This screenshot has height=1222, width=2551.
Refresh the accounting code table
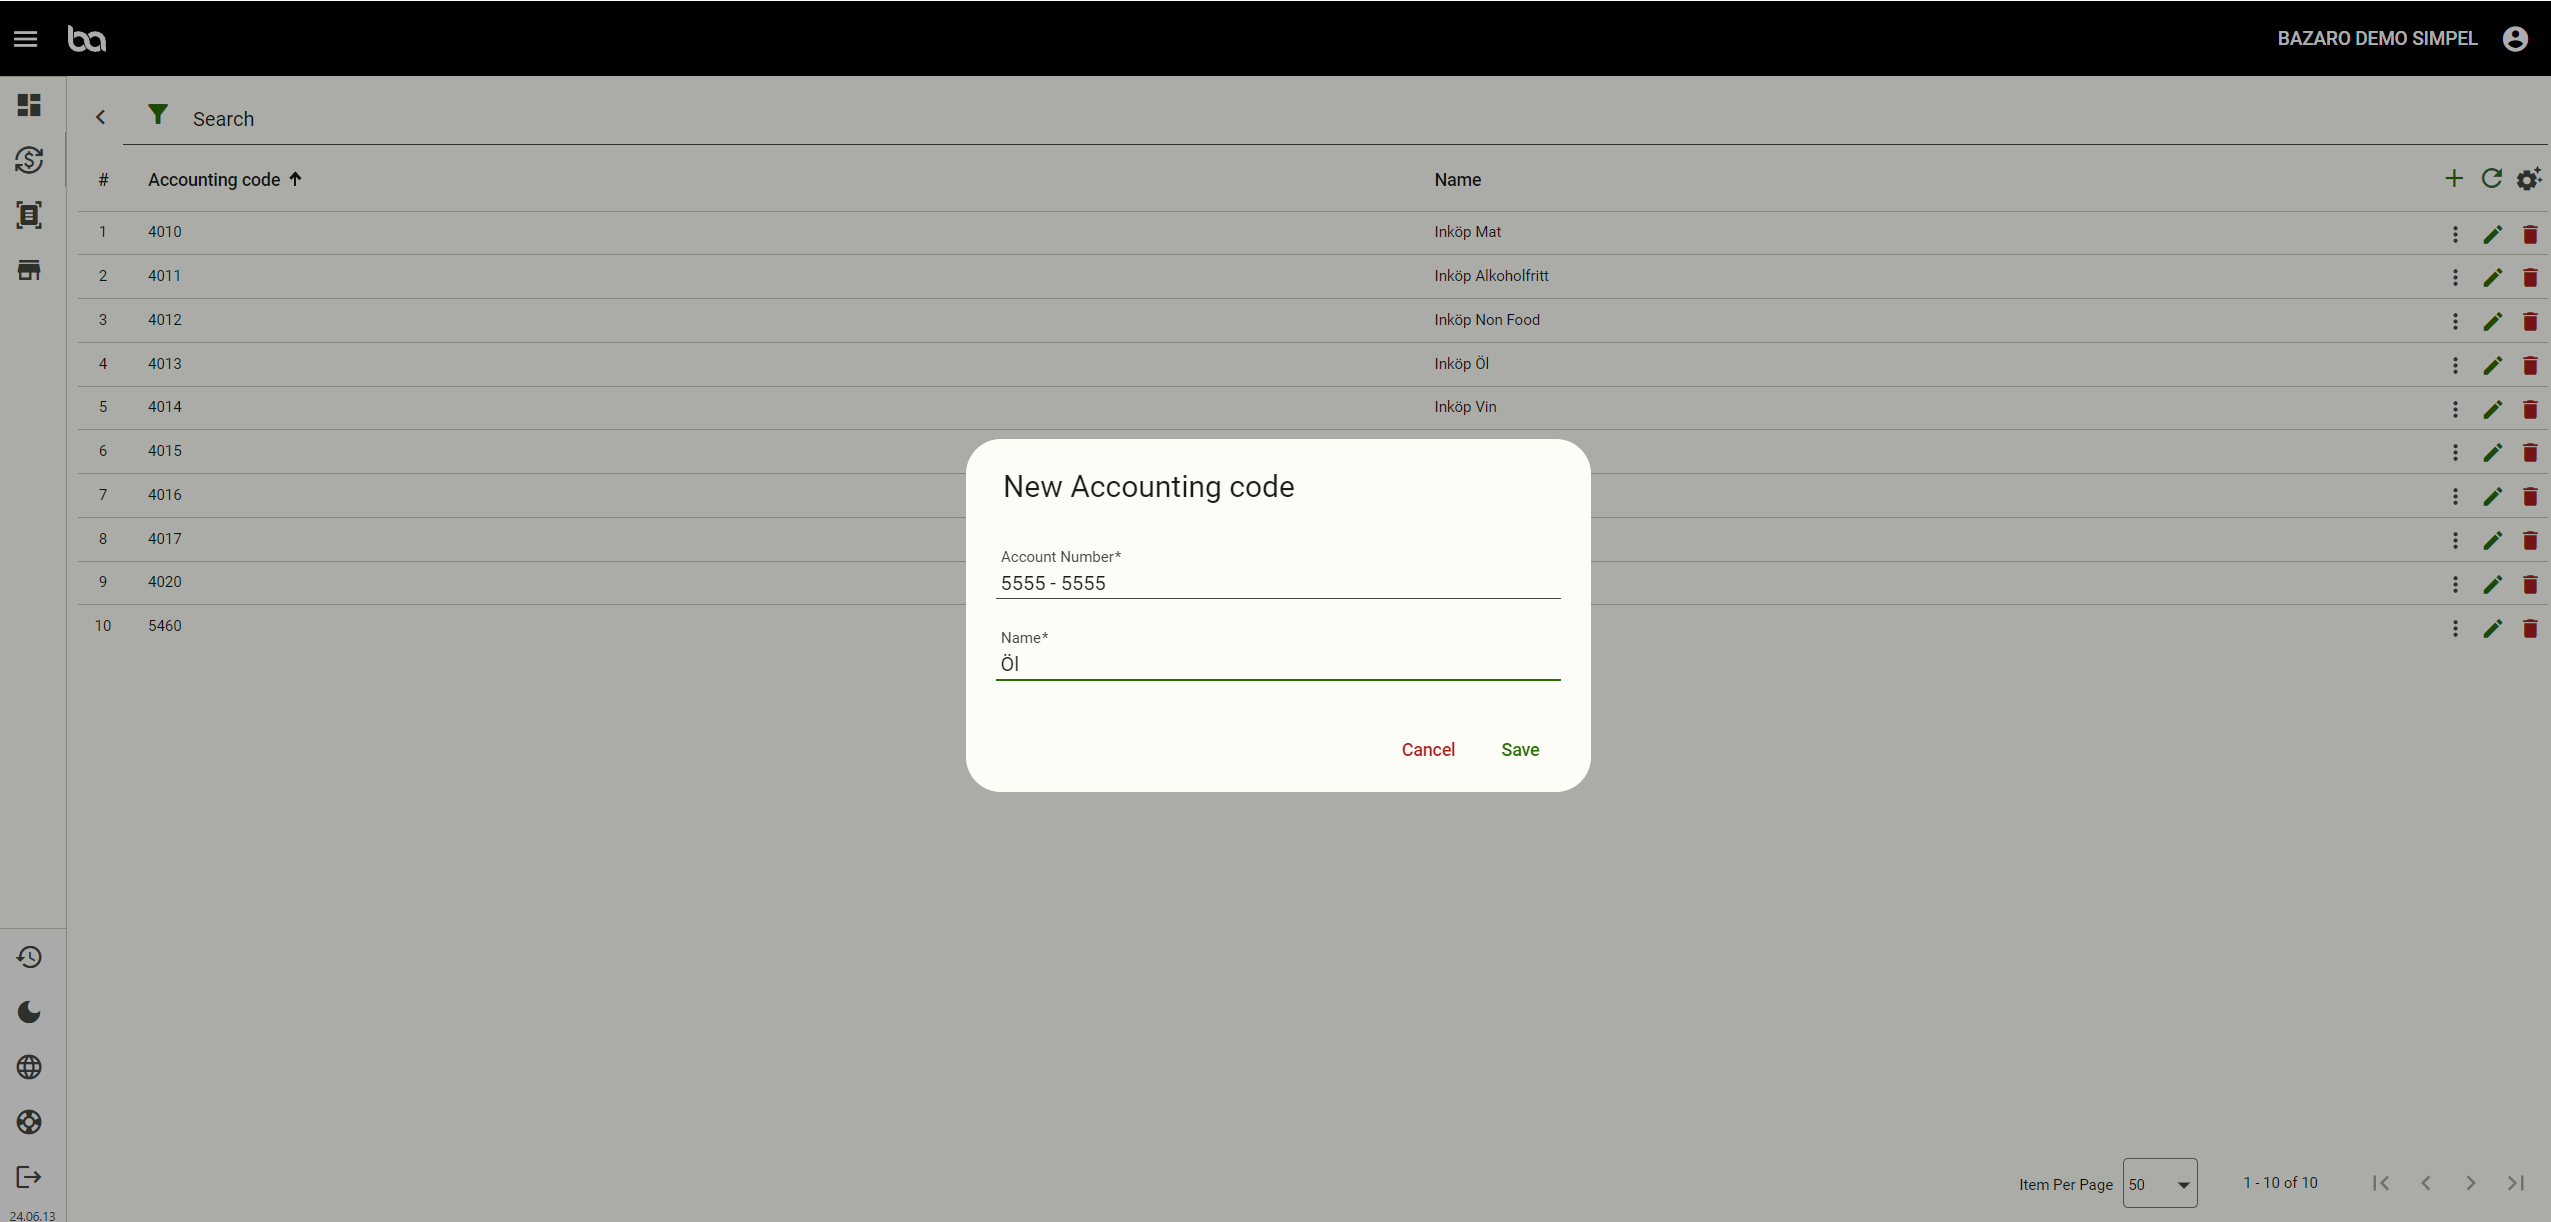2491,179
